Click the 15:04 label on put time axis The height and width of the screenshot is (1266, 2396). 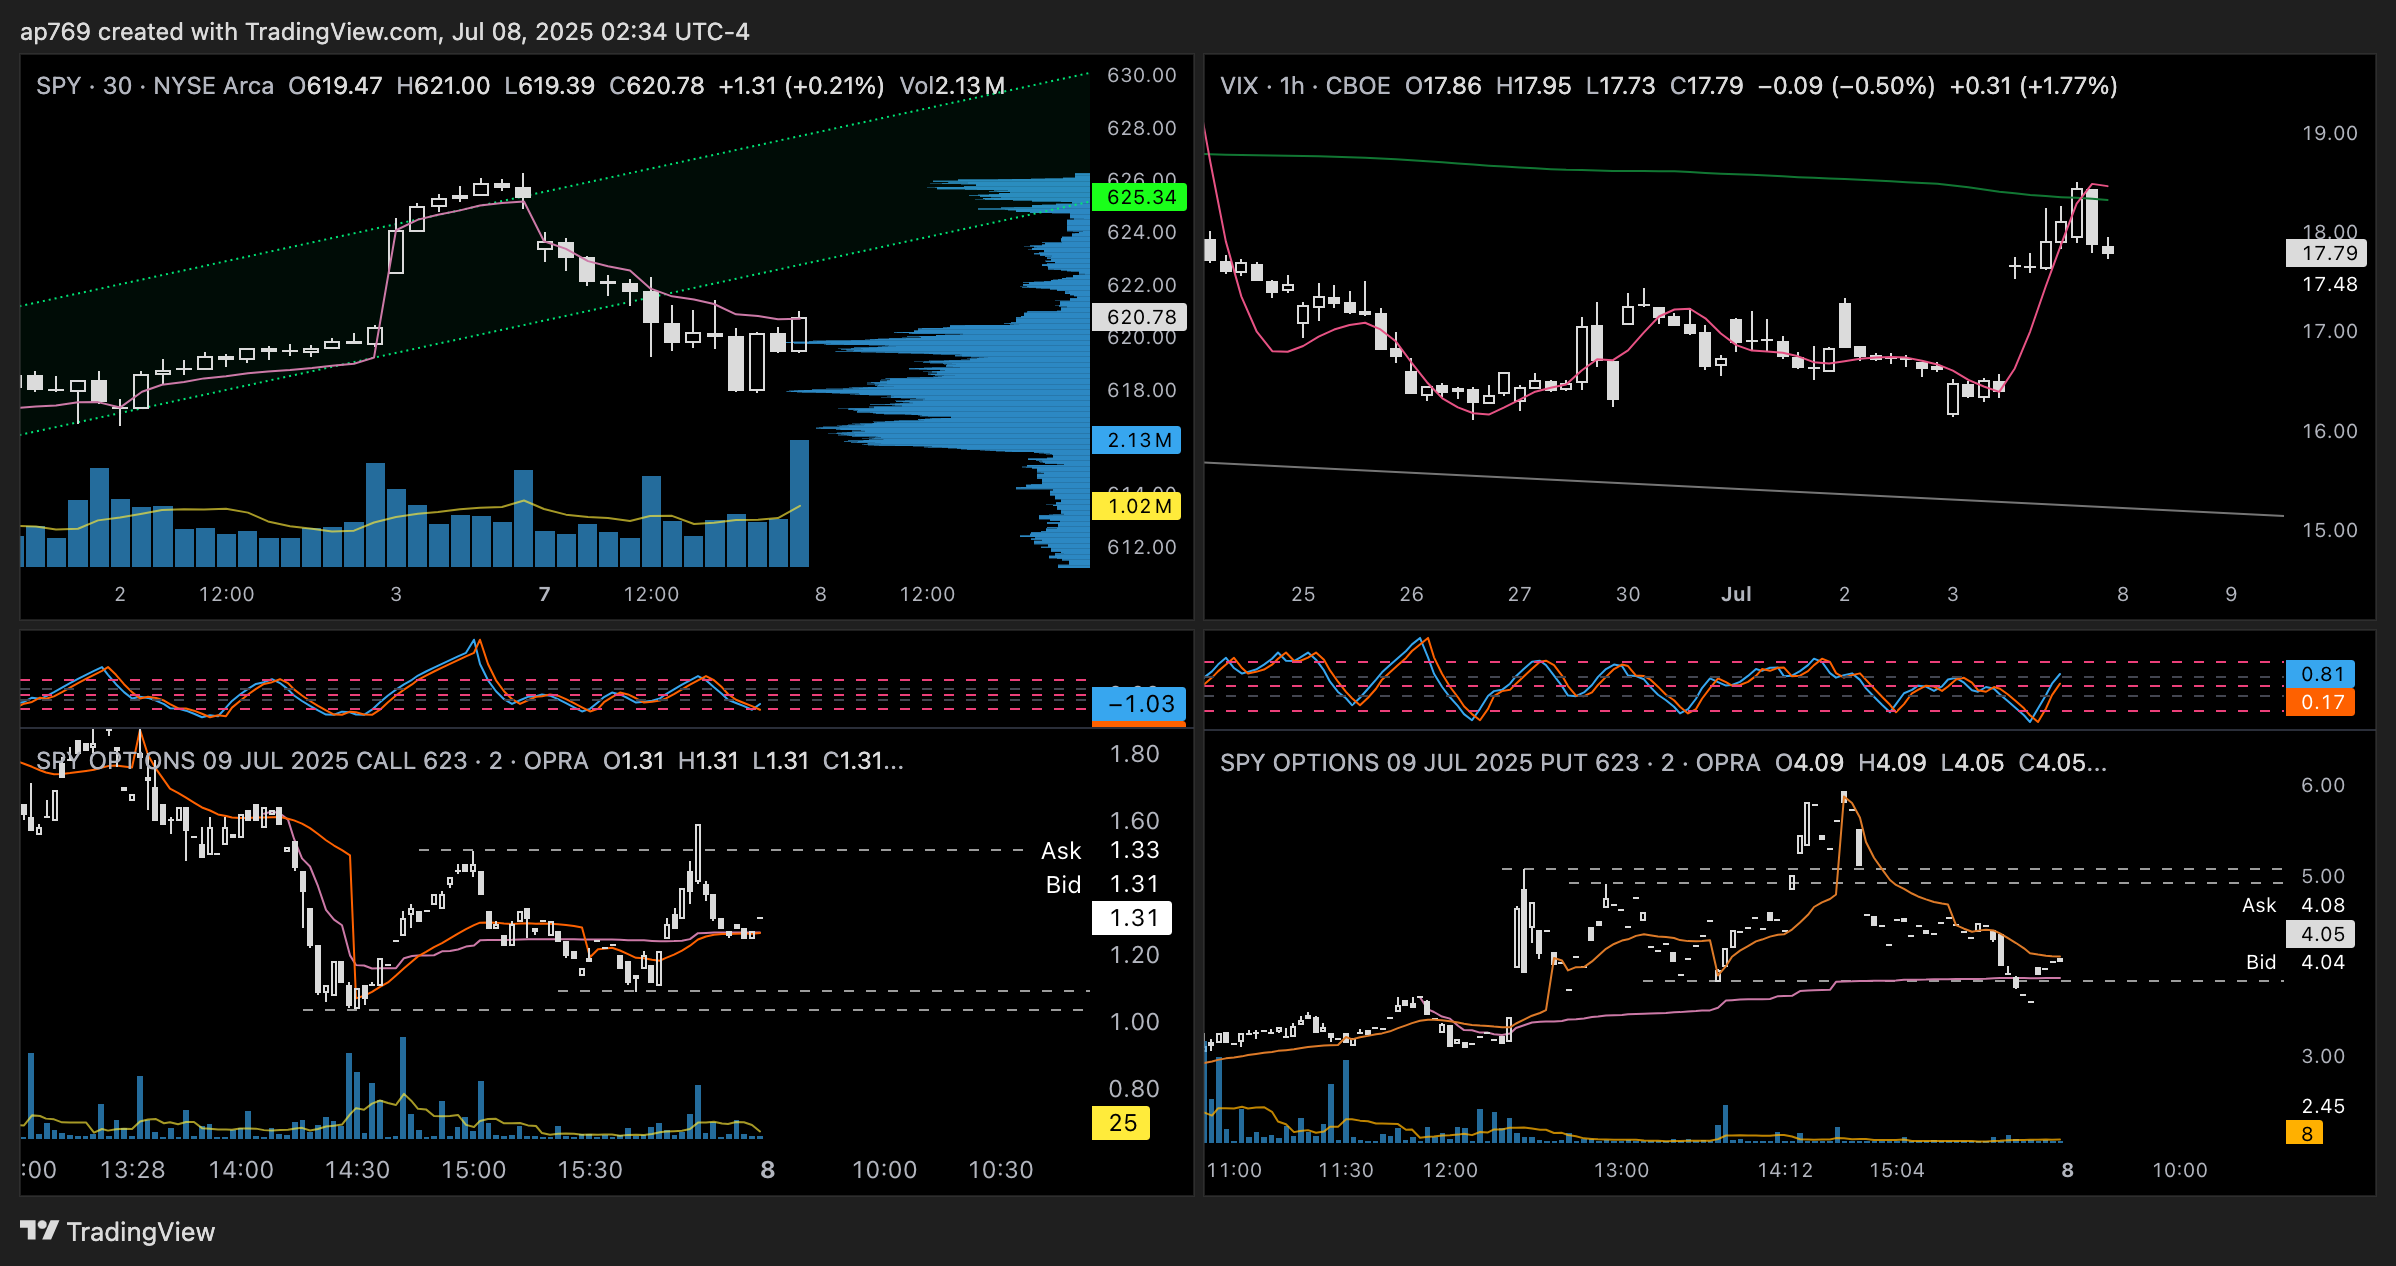[1897, 1170]
